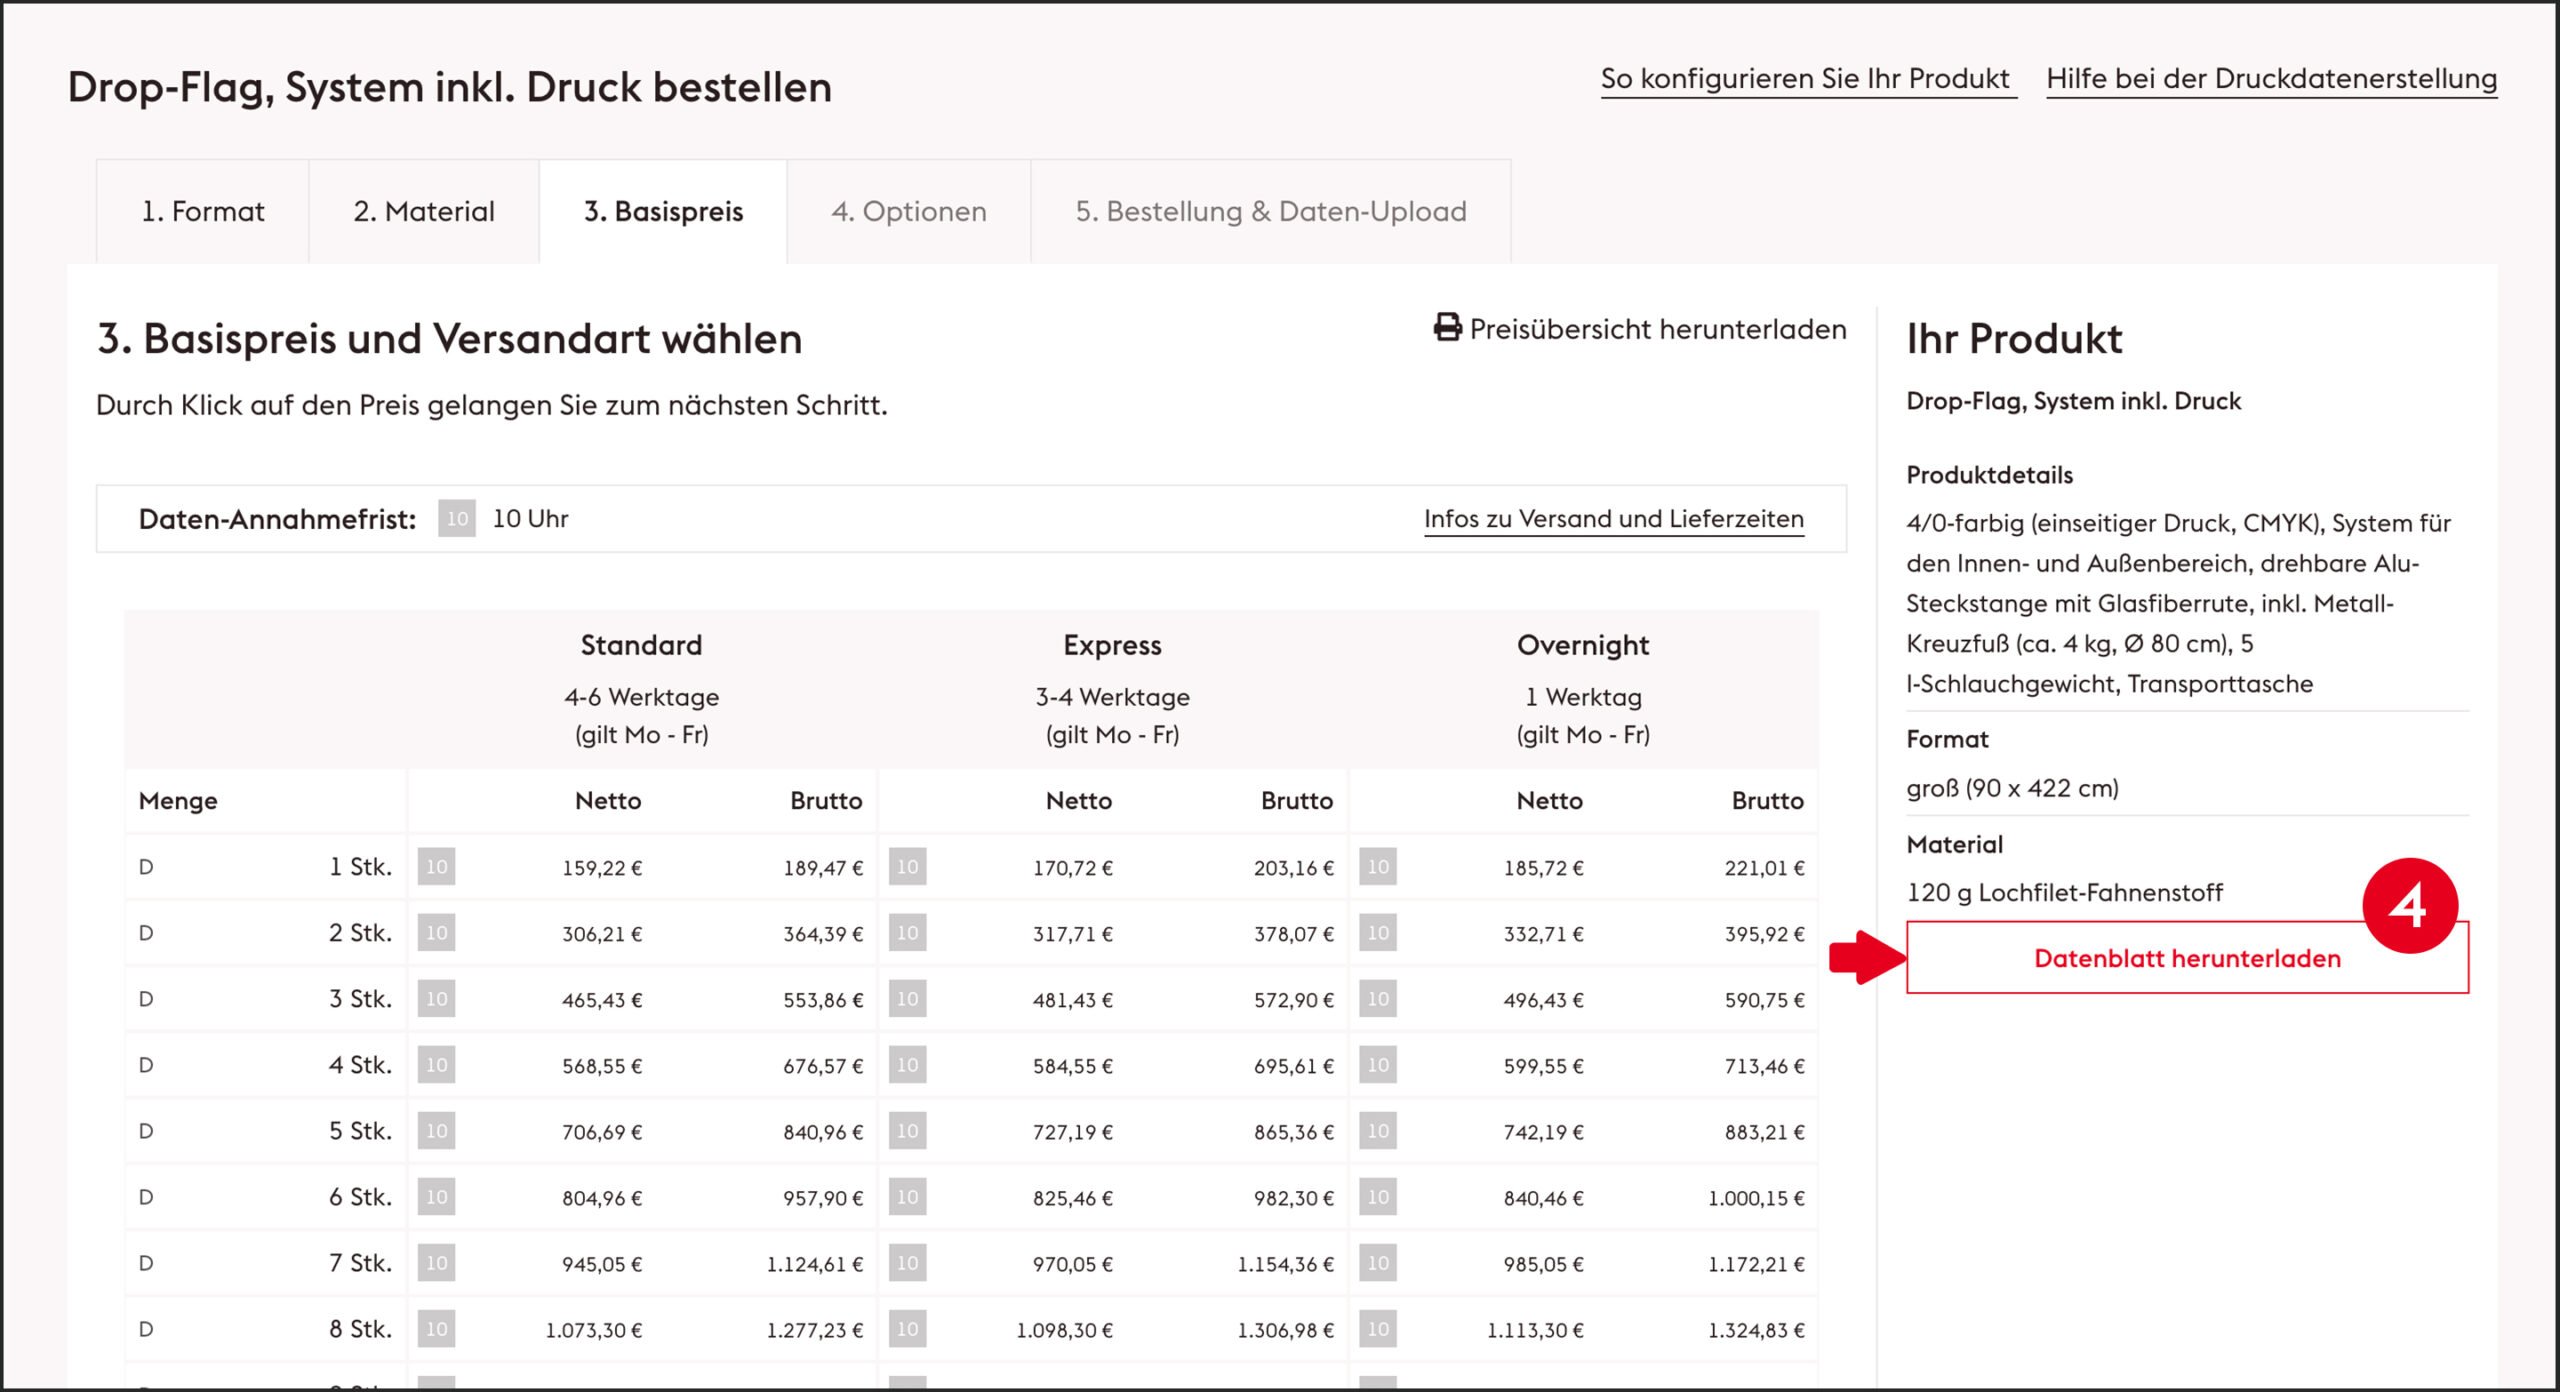Click the 10 badge in Overnight 8 Stk. row

click(1378, 1329)
